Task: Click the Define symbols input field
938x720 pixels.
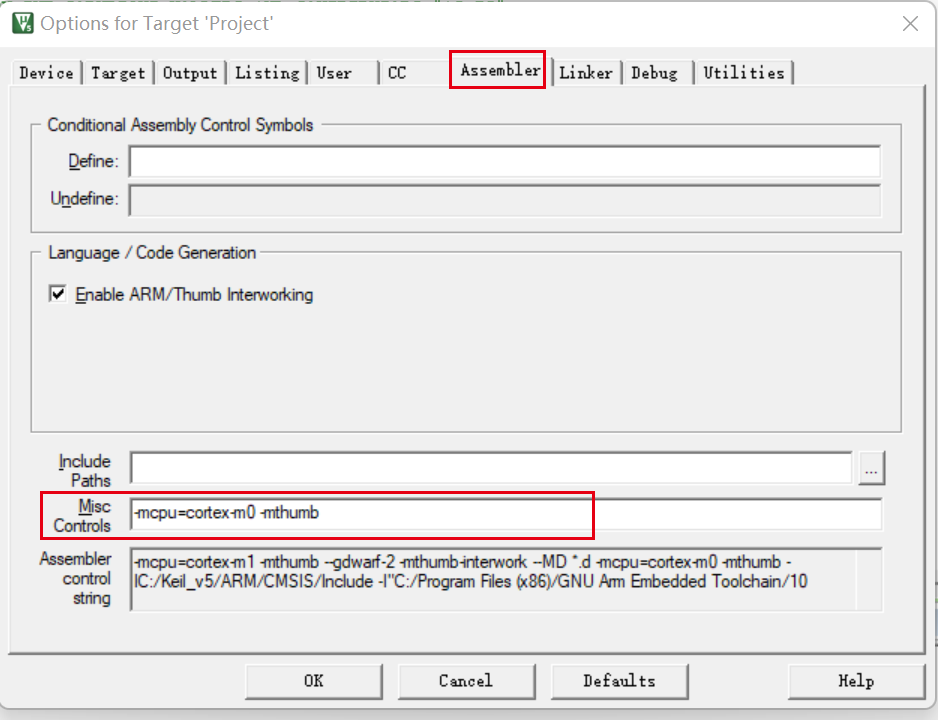Action: click(x=504, y=161)
